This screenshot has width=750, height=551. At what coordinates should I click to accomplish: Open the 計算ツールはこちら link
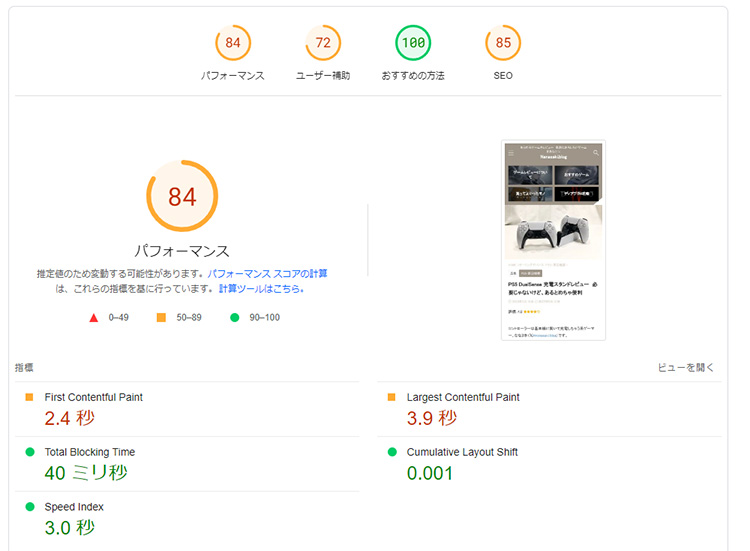click(261, 288)
